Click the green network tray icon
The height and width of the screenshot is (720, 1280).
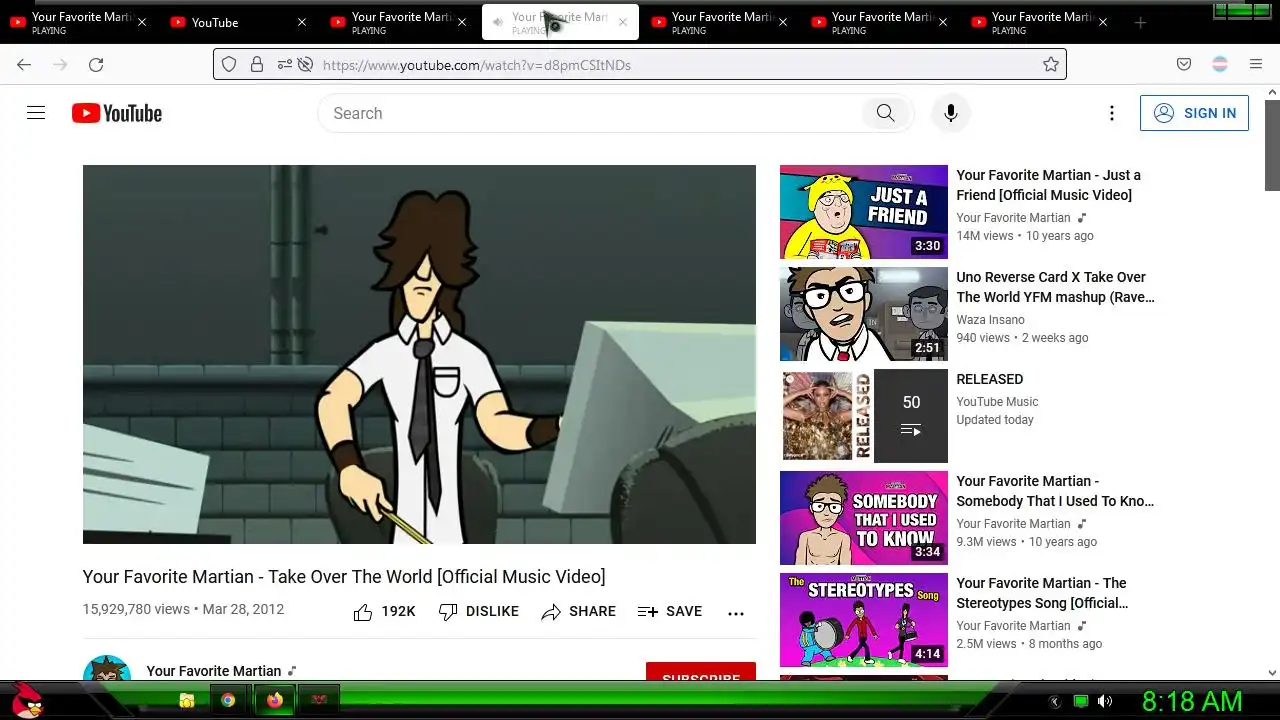point(1080,701)
